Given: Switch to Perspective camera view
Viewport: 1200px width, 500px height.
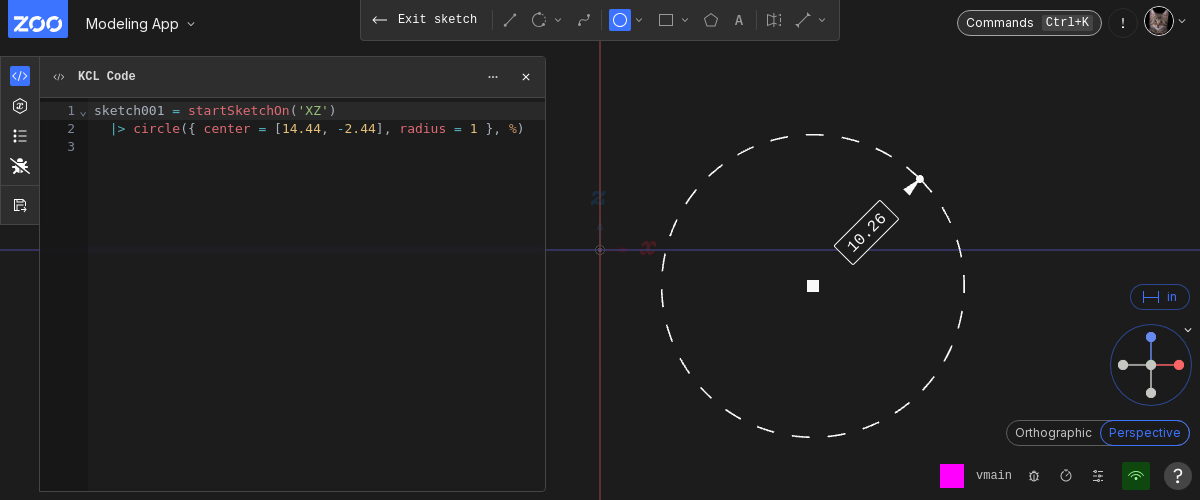Looking at the screenshot, I should (1144, 433).
